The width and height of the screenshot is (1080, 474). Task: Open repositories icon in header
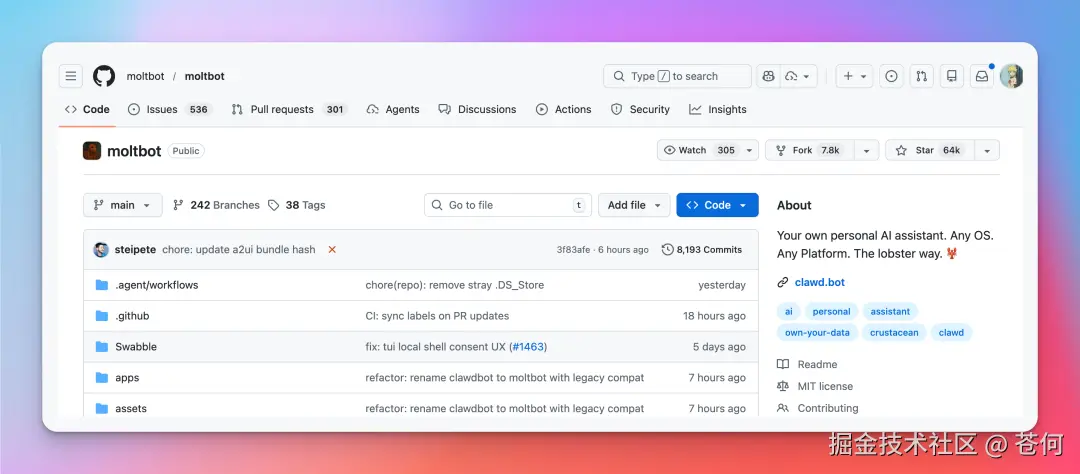[x=952, y=76]
